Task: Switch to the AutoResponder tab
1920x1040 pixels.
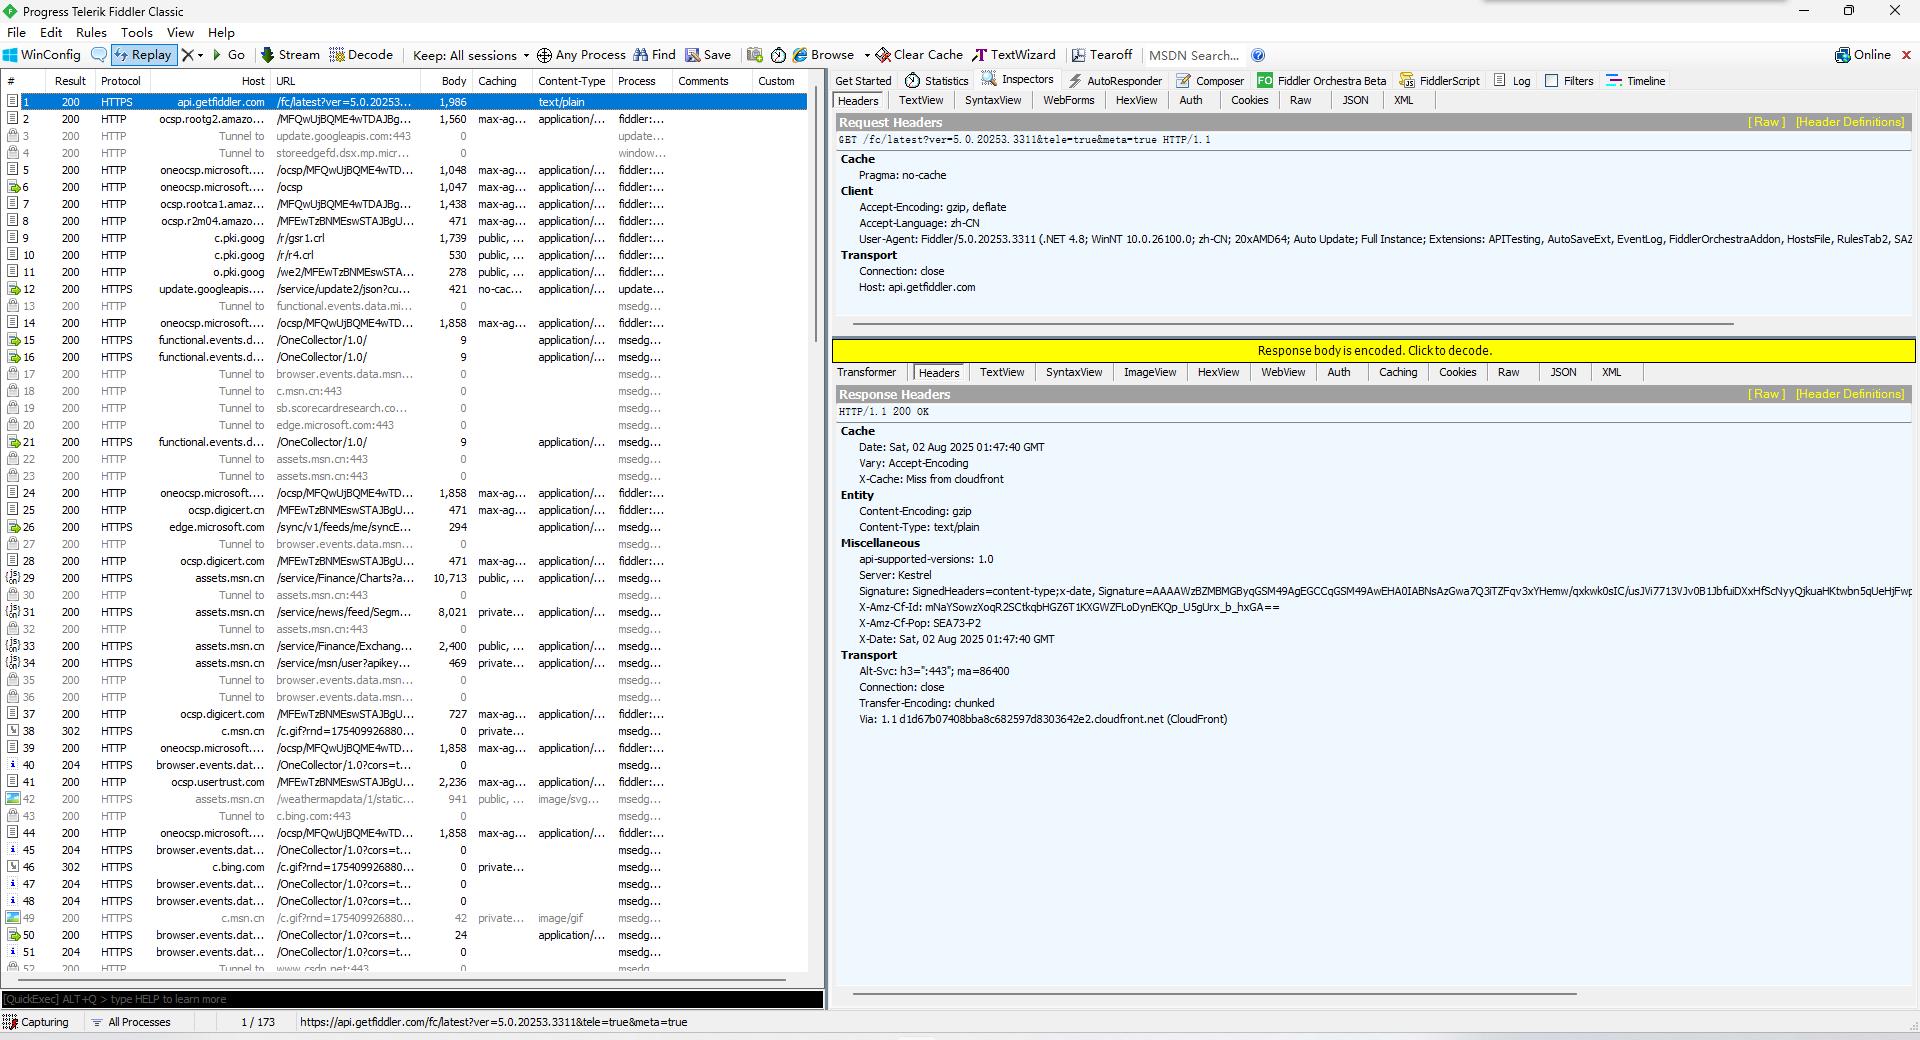Action: point(1115,81)
